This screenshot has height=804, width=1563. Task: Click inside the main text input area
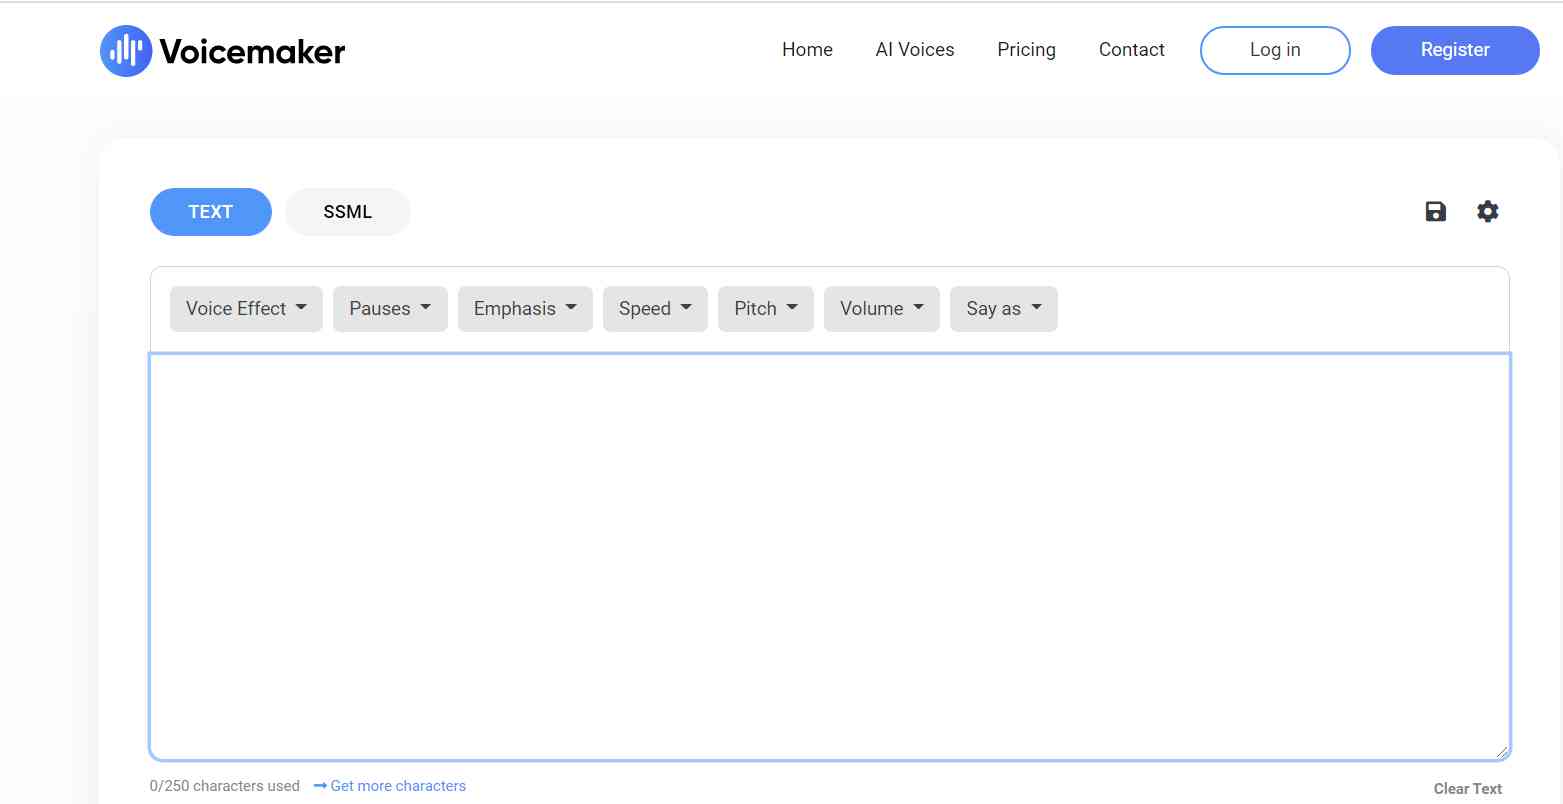[830, 556]
